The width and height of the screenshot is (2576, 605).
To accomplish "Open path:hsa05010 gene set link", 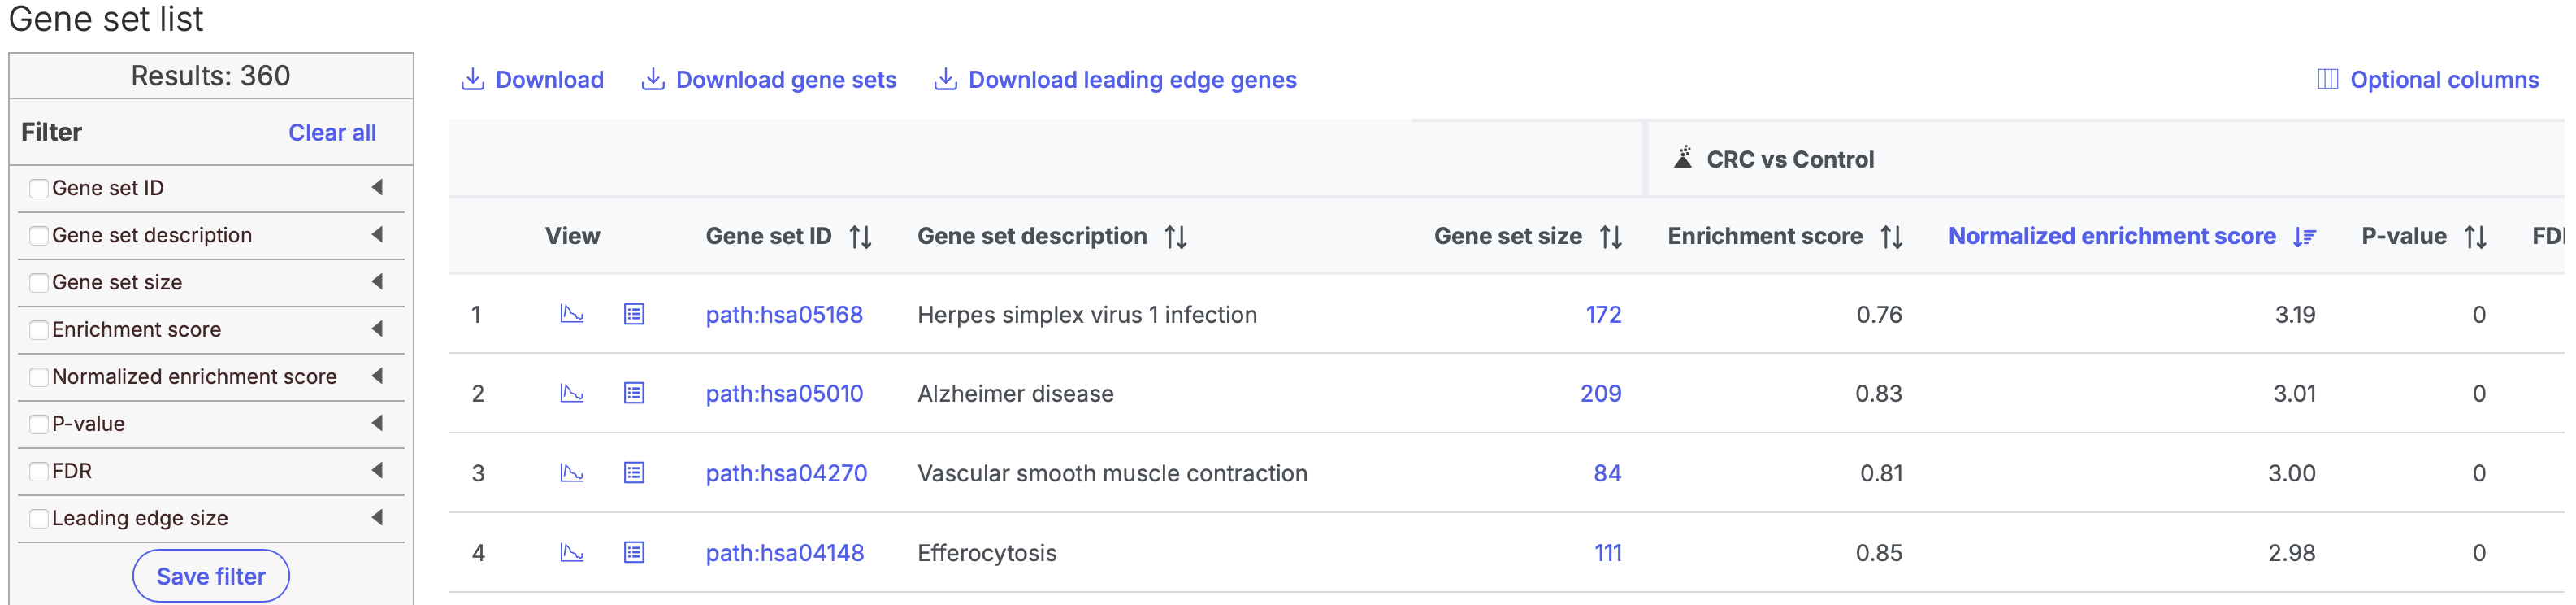I will [784, 393].
